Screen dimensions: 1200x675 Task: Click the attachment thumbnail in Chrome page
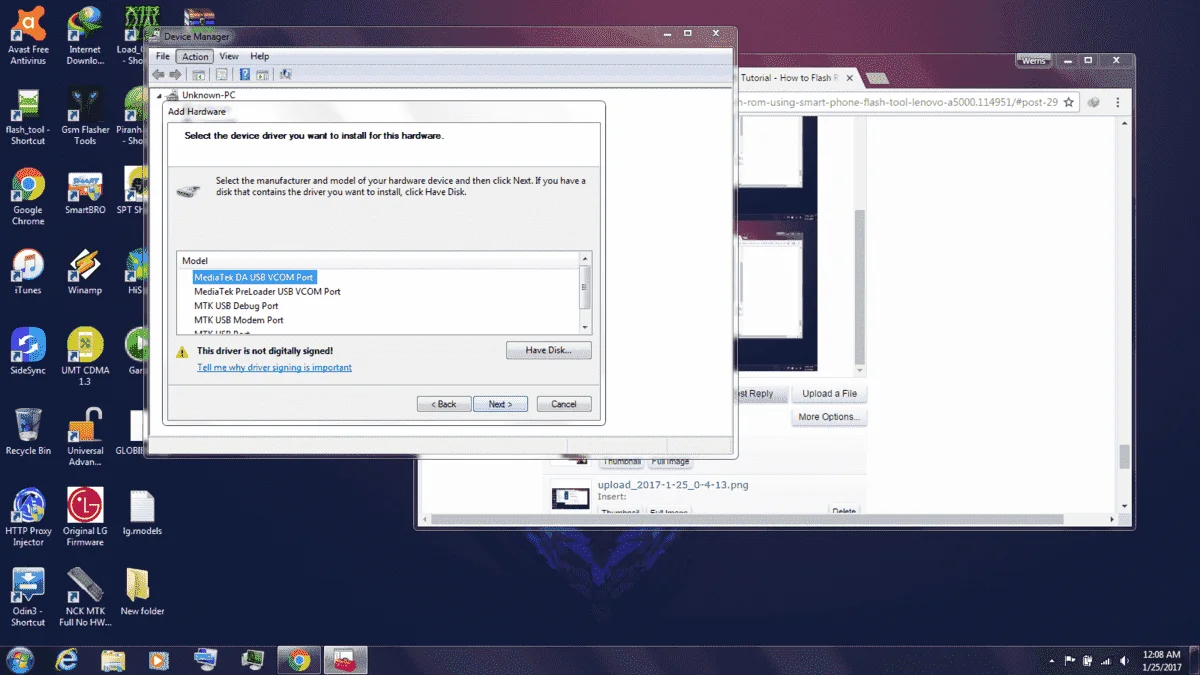[571, 497]
